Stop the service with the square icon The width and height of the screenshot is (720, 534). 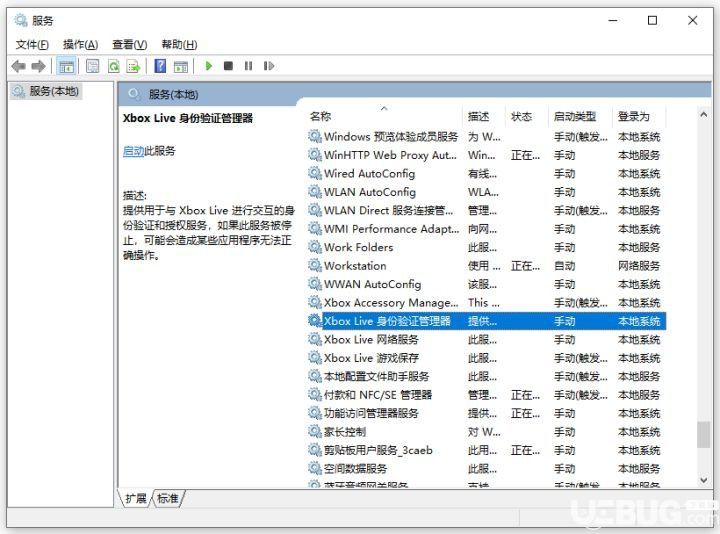click(x=228, y=66)
